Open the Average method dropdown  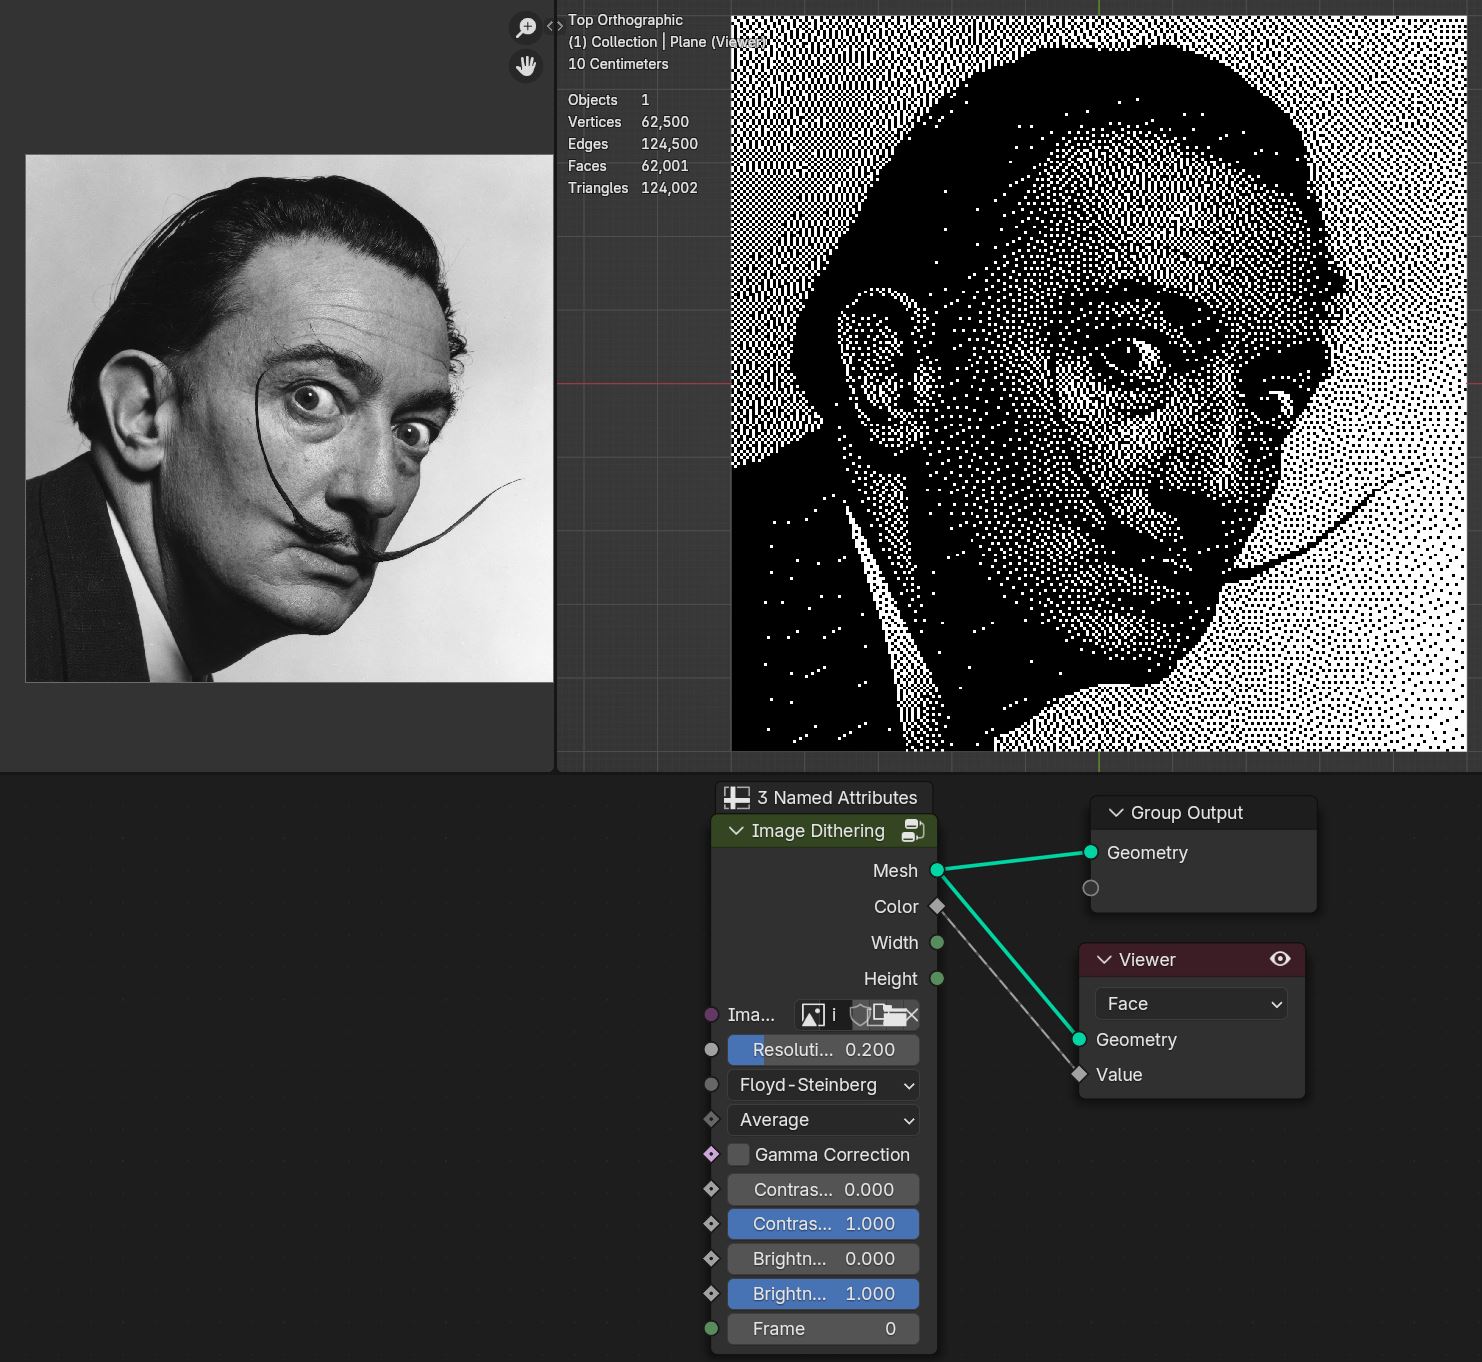(x=823, y=1120)
